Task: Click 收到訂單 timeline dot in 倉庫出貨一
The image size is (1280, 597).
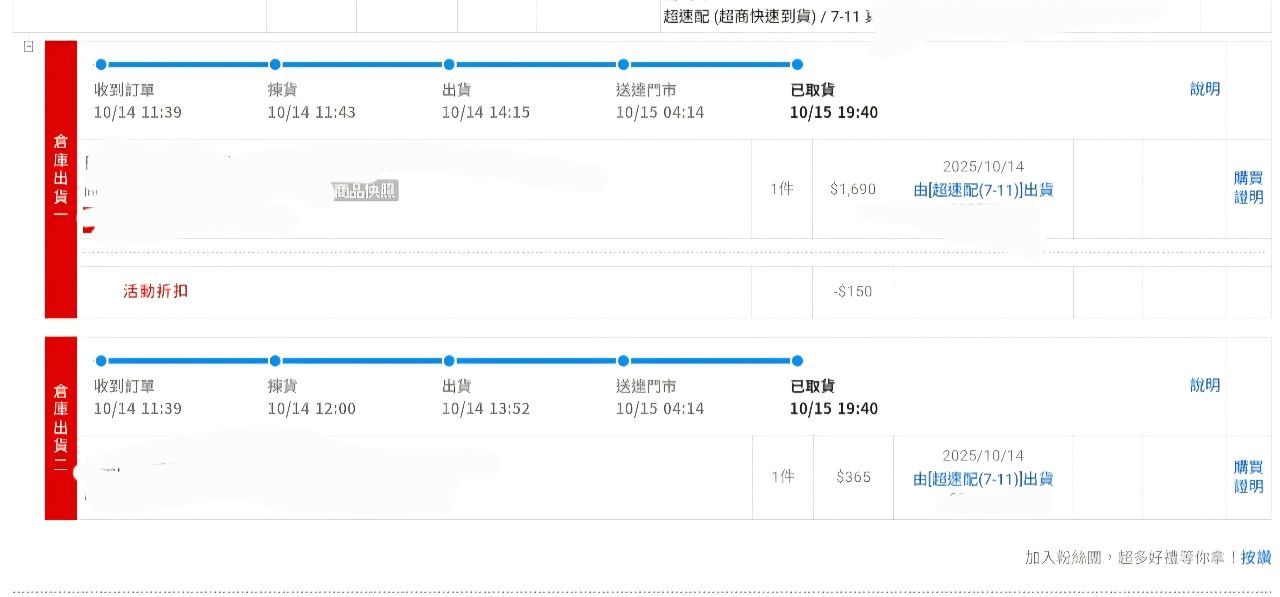Action: [x=100, y=65]
